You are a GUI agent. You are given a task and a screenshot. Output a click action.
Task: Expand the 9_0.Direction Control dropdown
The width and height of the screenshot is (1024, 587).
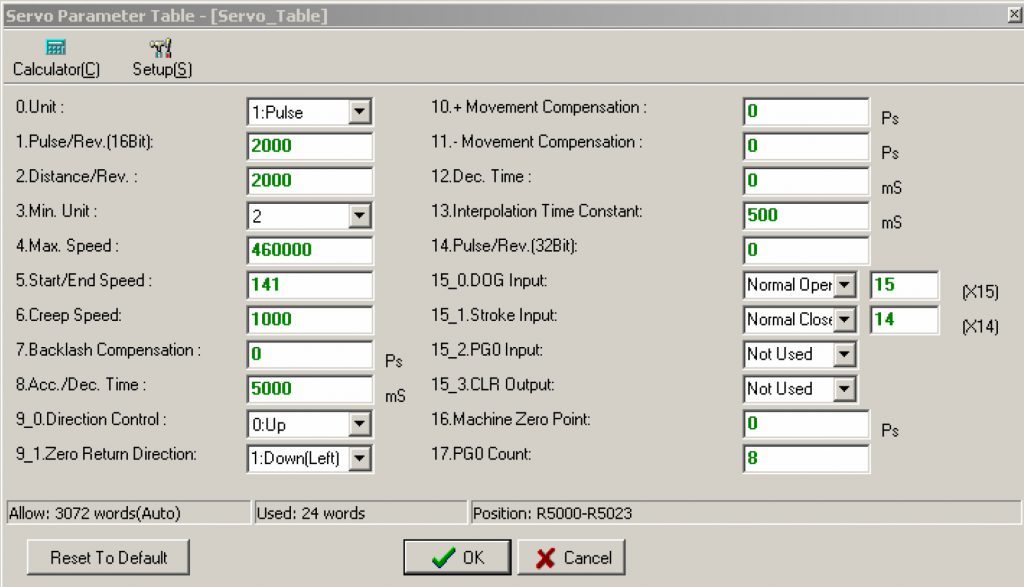click(x=359, y=424)
